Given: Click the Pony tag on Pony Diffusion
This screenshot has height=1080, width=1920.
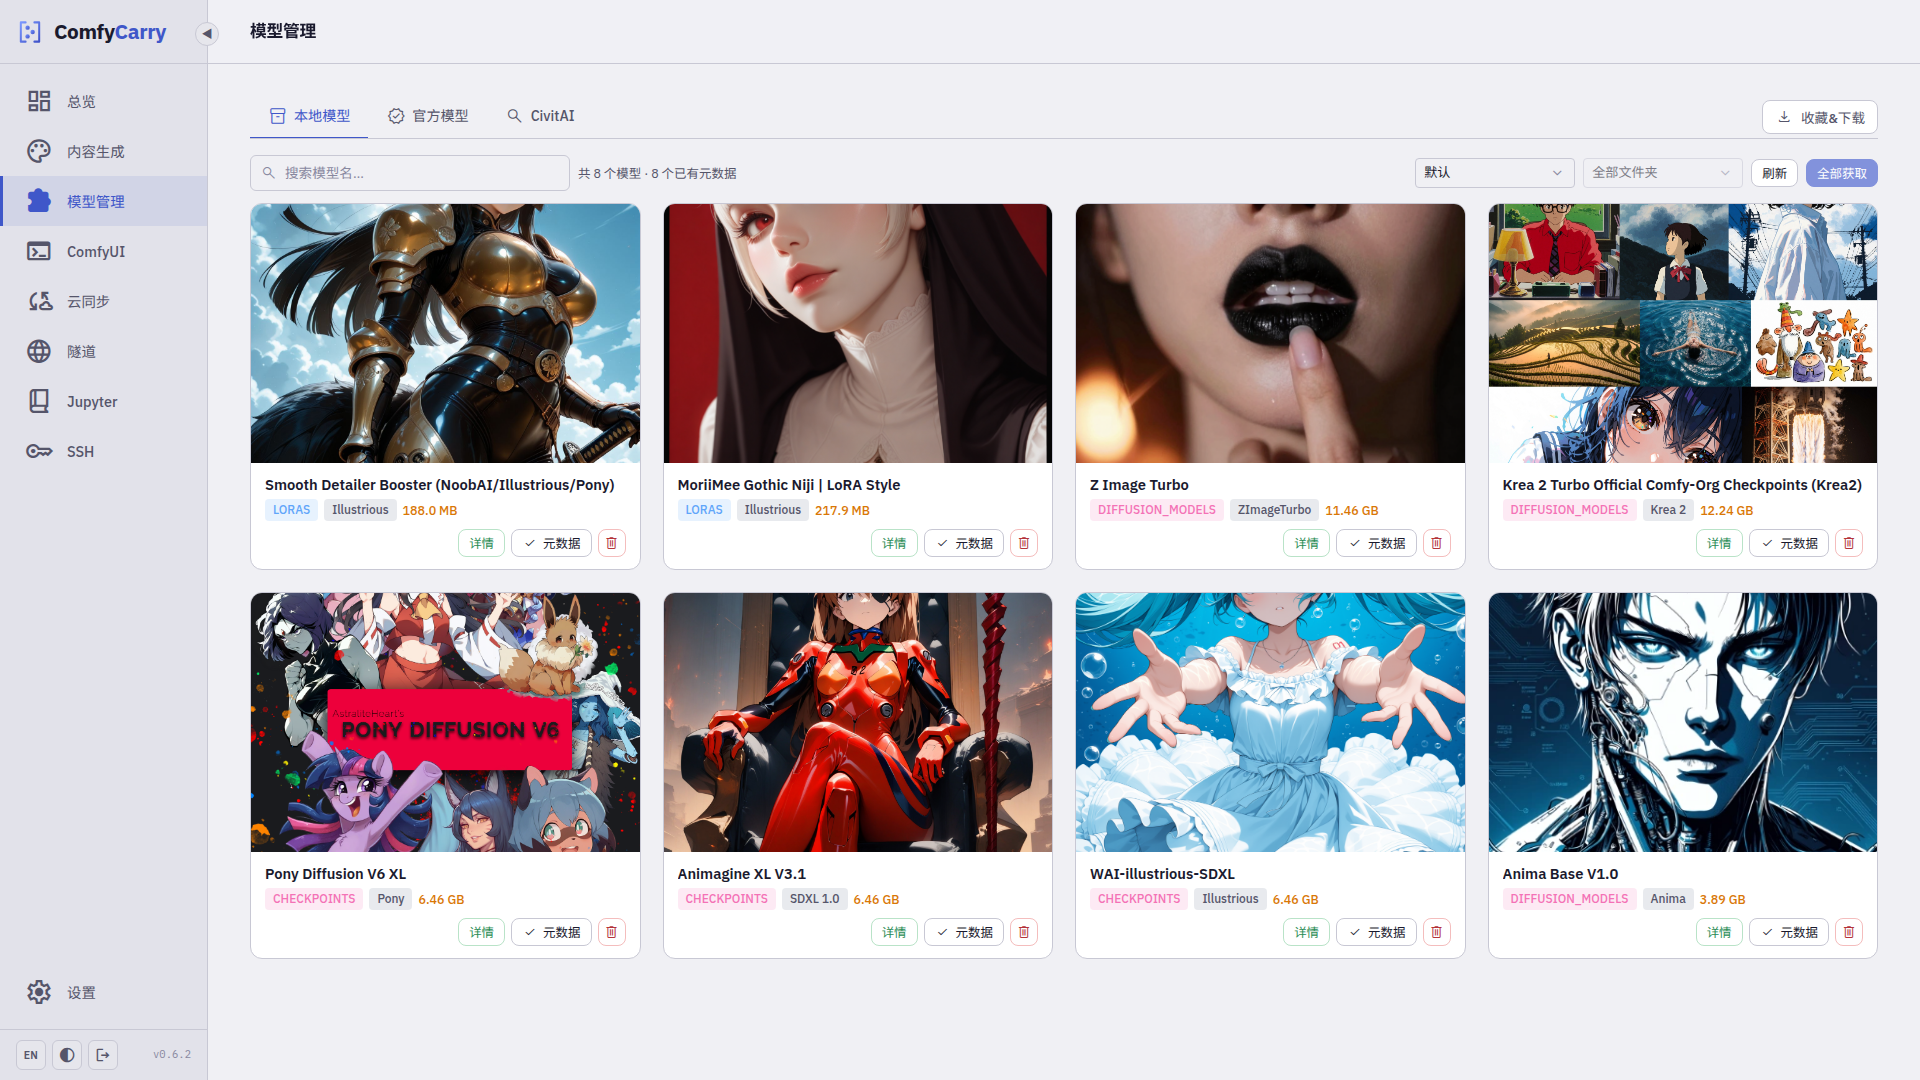Looking at the screenshot, I should 391,899.
